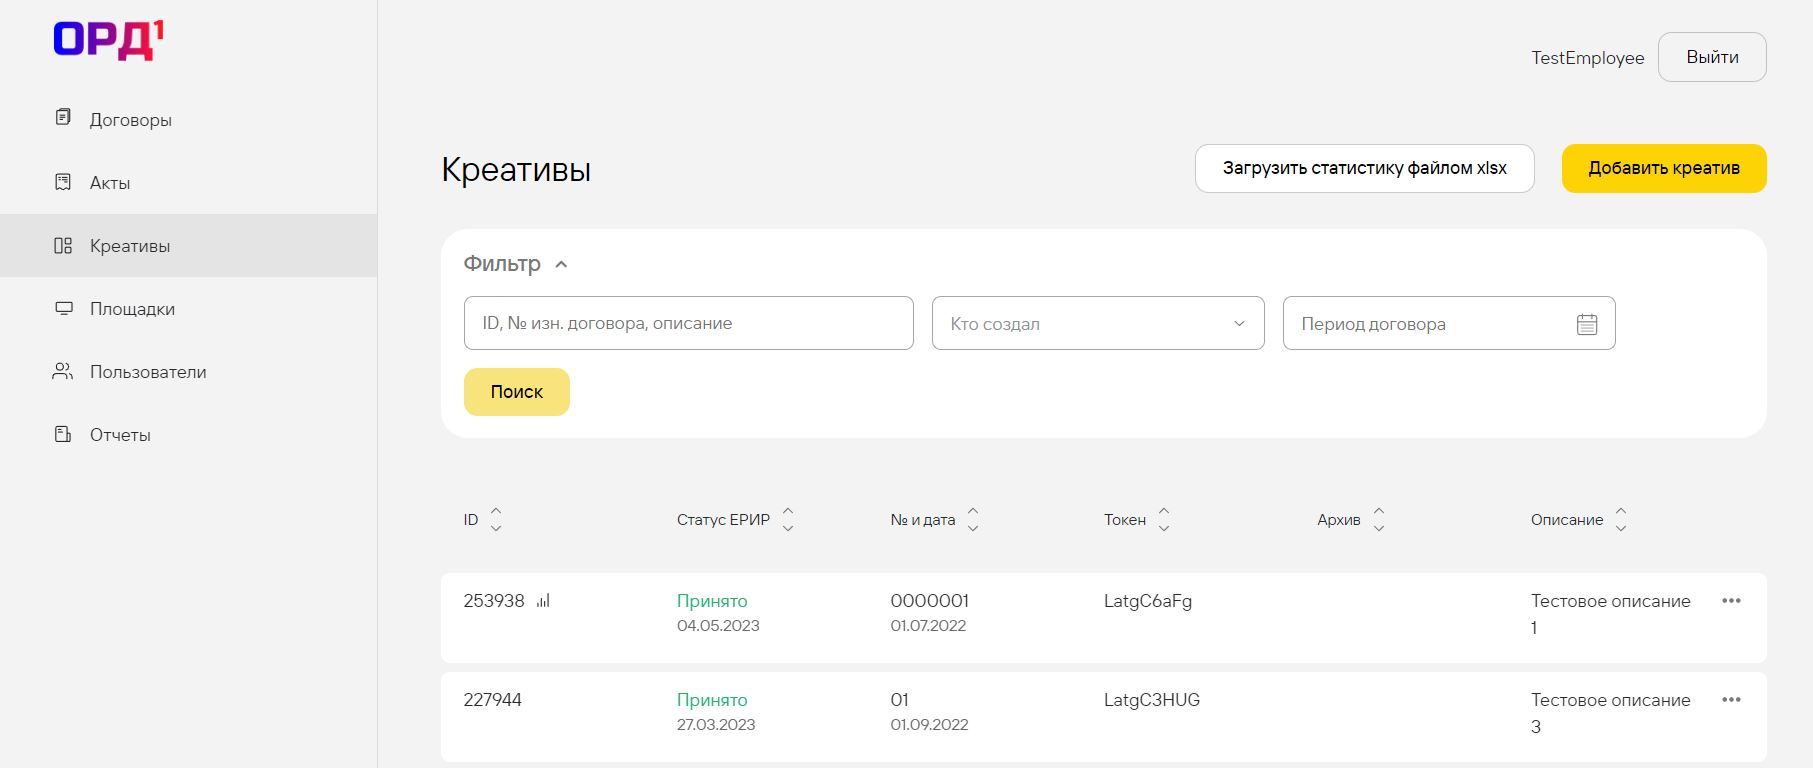Click the ID 253938 cell
Screen dimensions: 1813x768
[494, 601]
